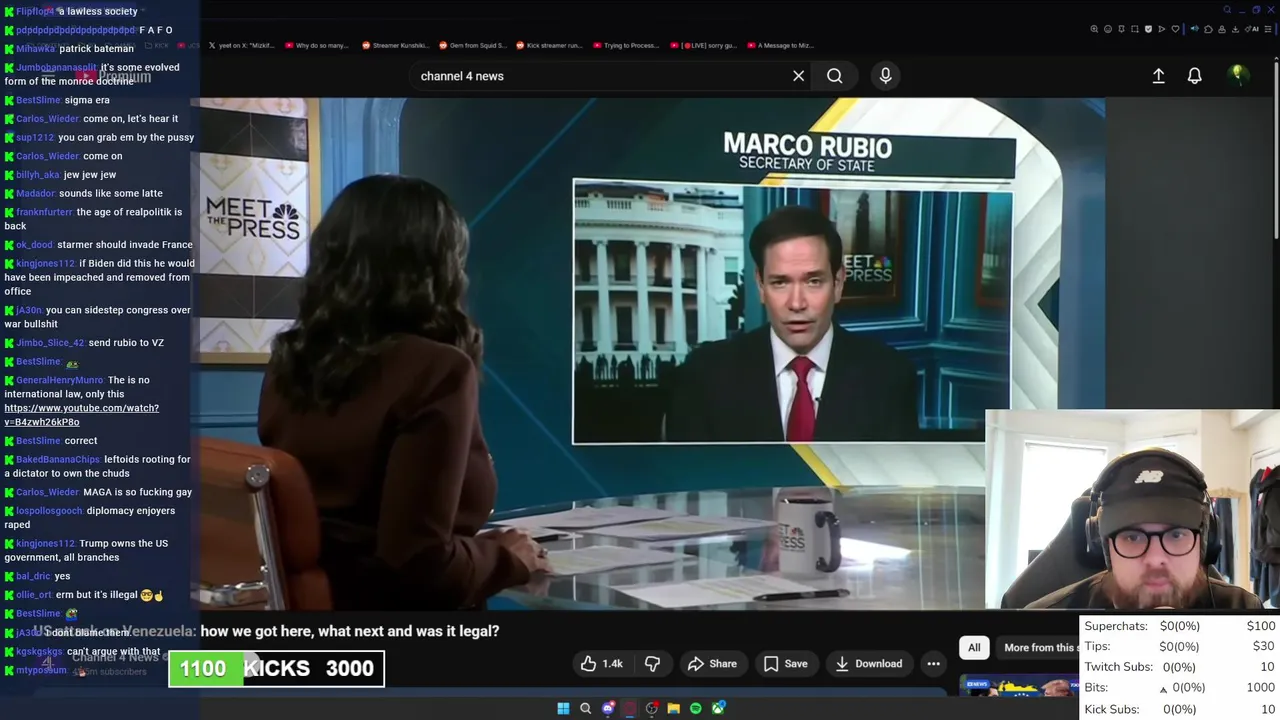This screenshot has width=1280, height=720.
Task: Click the 1100 KICKS 3000 goal bar
Action: pyautogui.click(x=276, y=669)
